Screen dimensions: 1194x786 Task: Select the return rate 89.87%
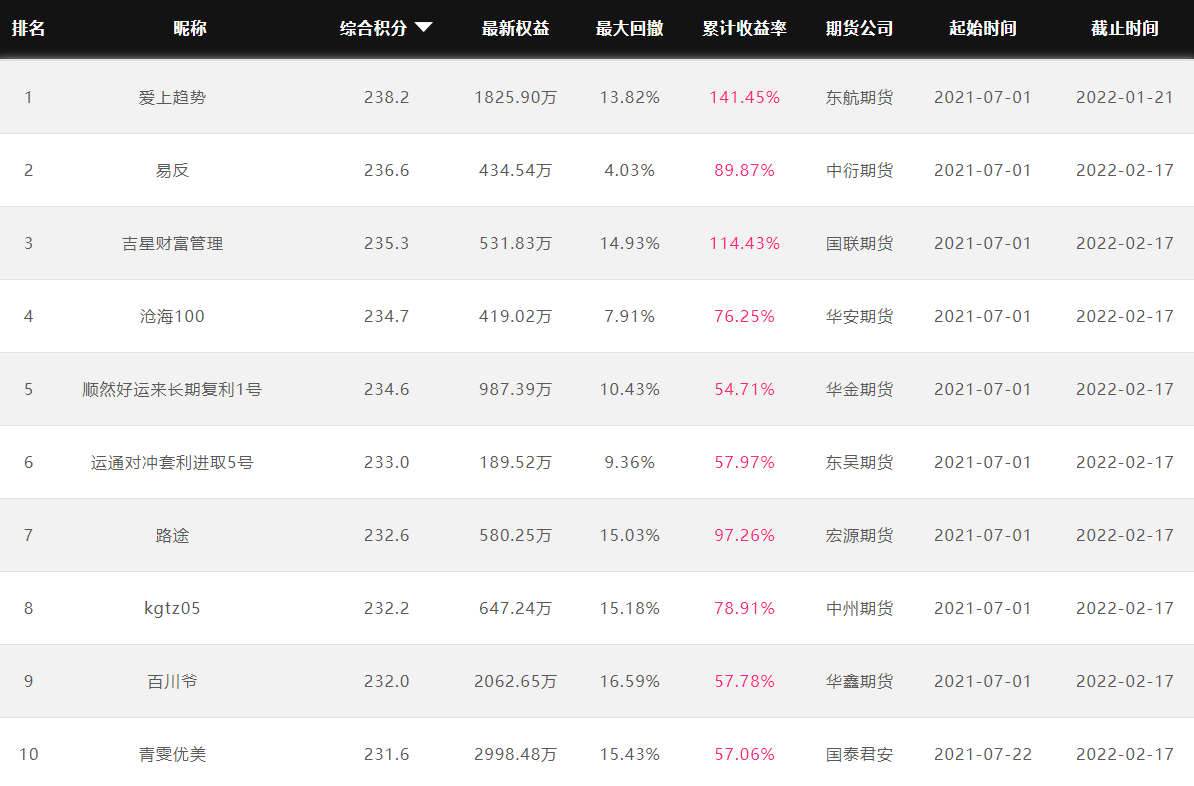(x=745, y=171)
